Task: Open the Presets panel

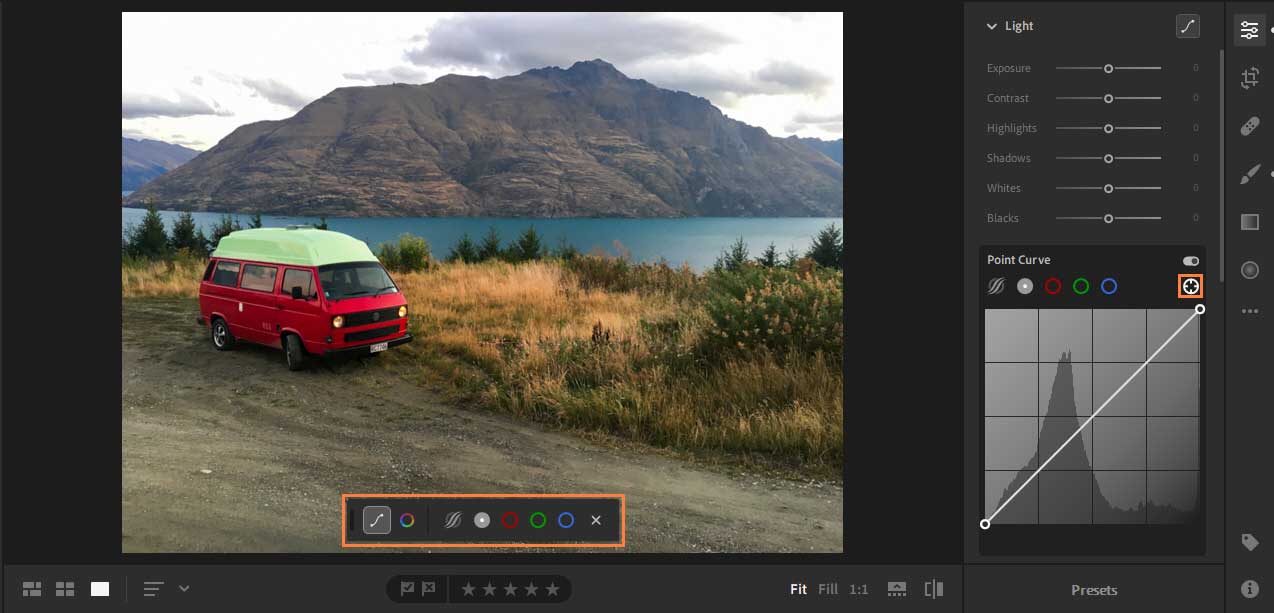Action: click(x=1094, y=590)
